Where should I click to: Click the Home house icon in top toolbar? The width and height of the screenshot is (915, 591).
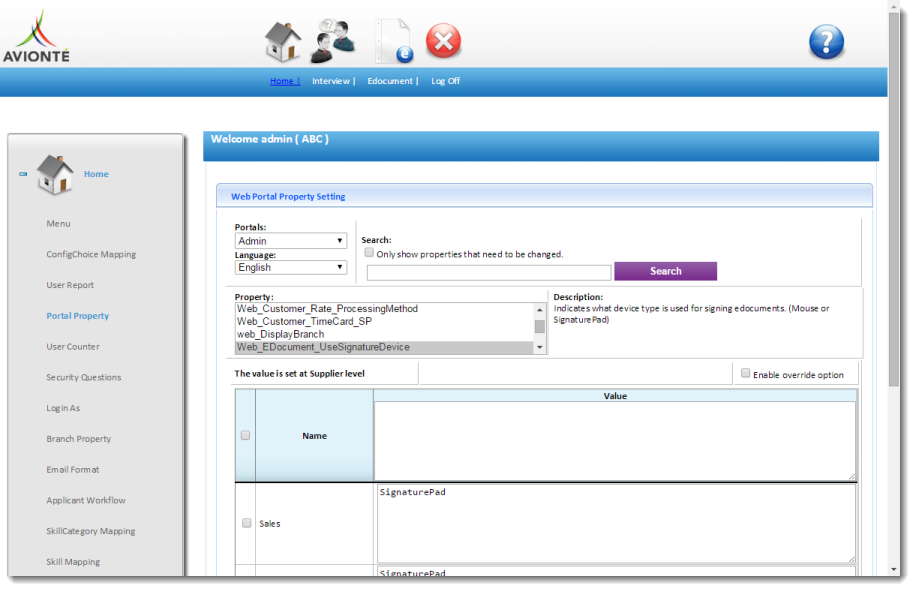click(283, 42)
